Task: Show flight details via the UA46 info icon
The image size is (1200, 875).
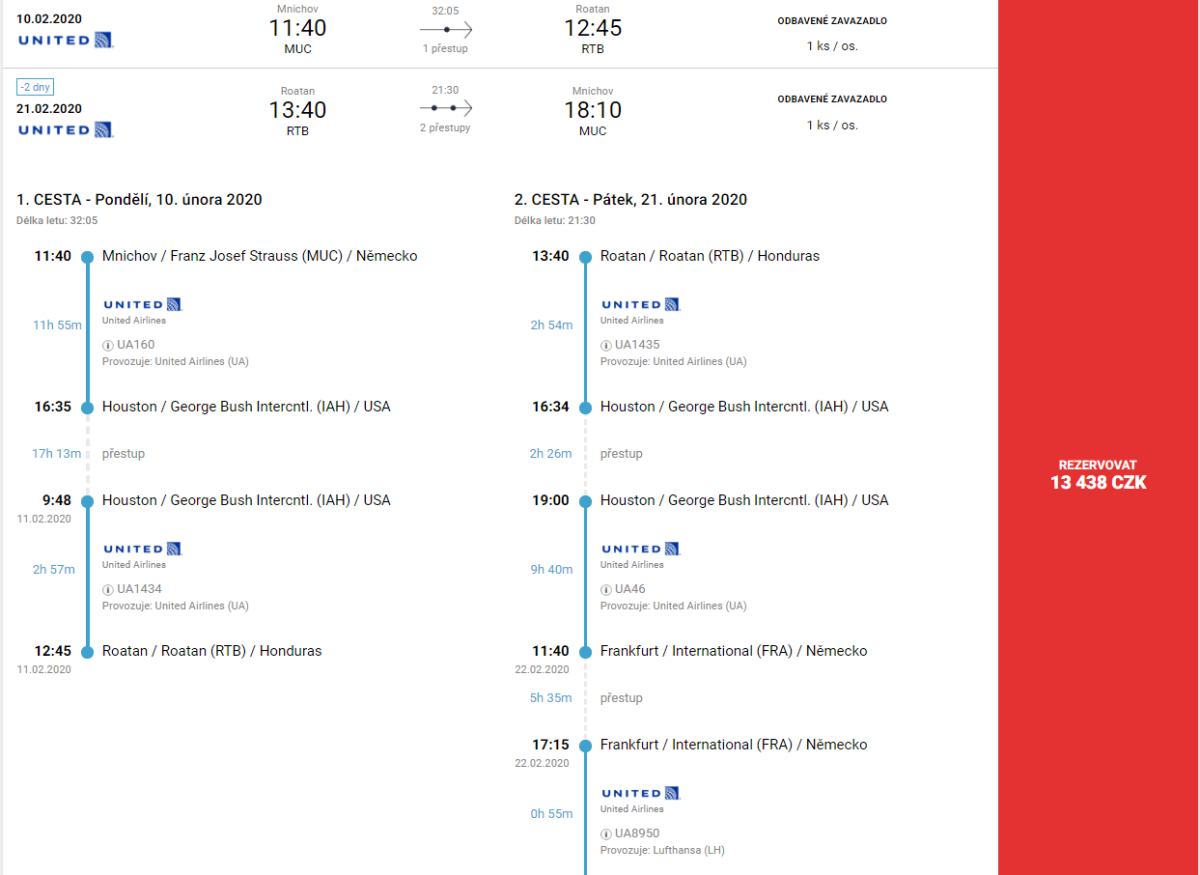Action: 605,589
